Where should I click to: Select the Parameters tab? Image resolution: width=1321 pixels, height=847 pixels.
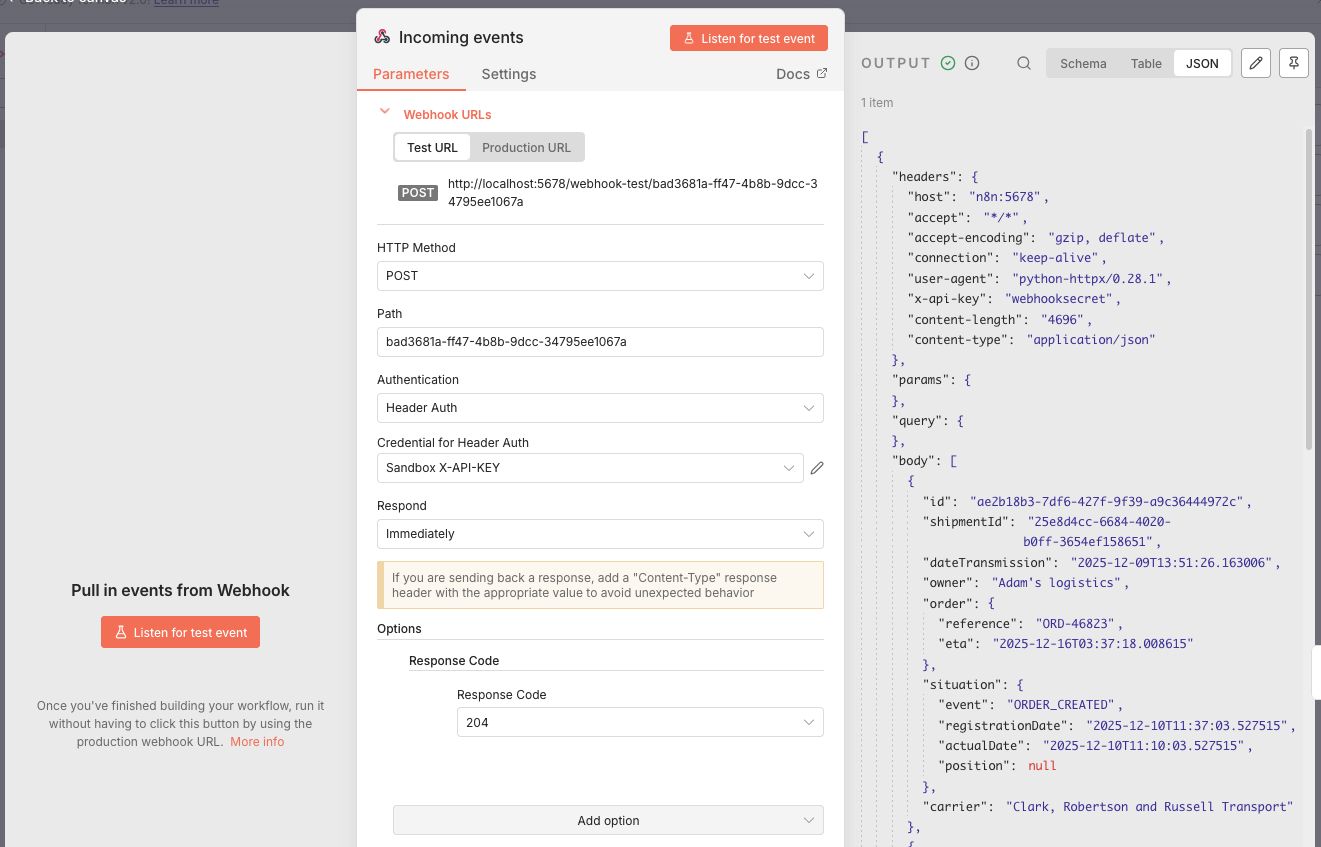click(411, 74)
